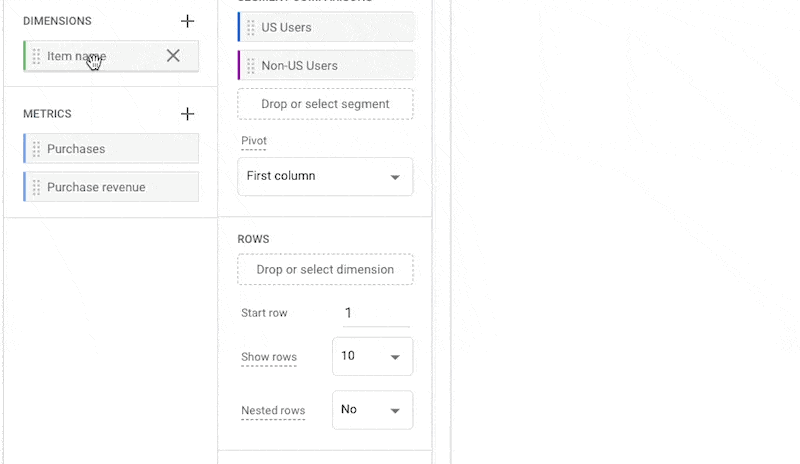Click the Drop or select segment box
The image size is (800, 464).
click(325, 104)
